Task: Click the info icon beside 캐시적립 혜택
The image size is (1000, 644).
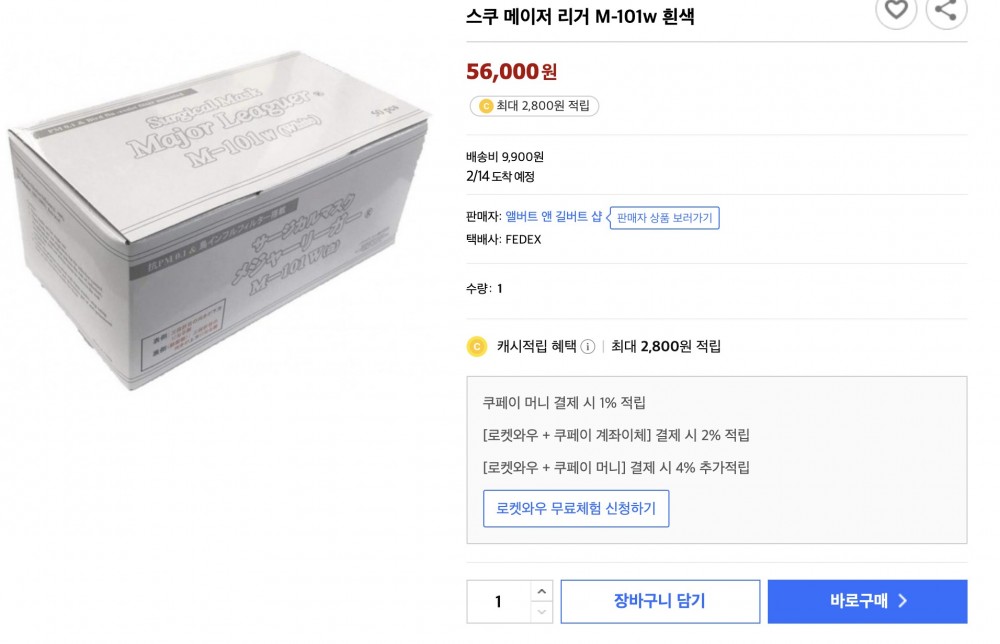Action: (588, 347)
